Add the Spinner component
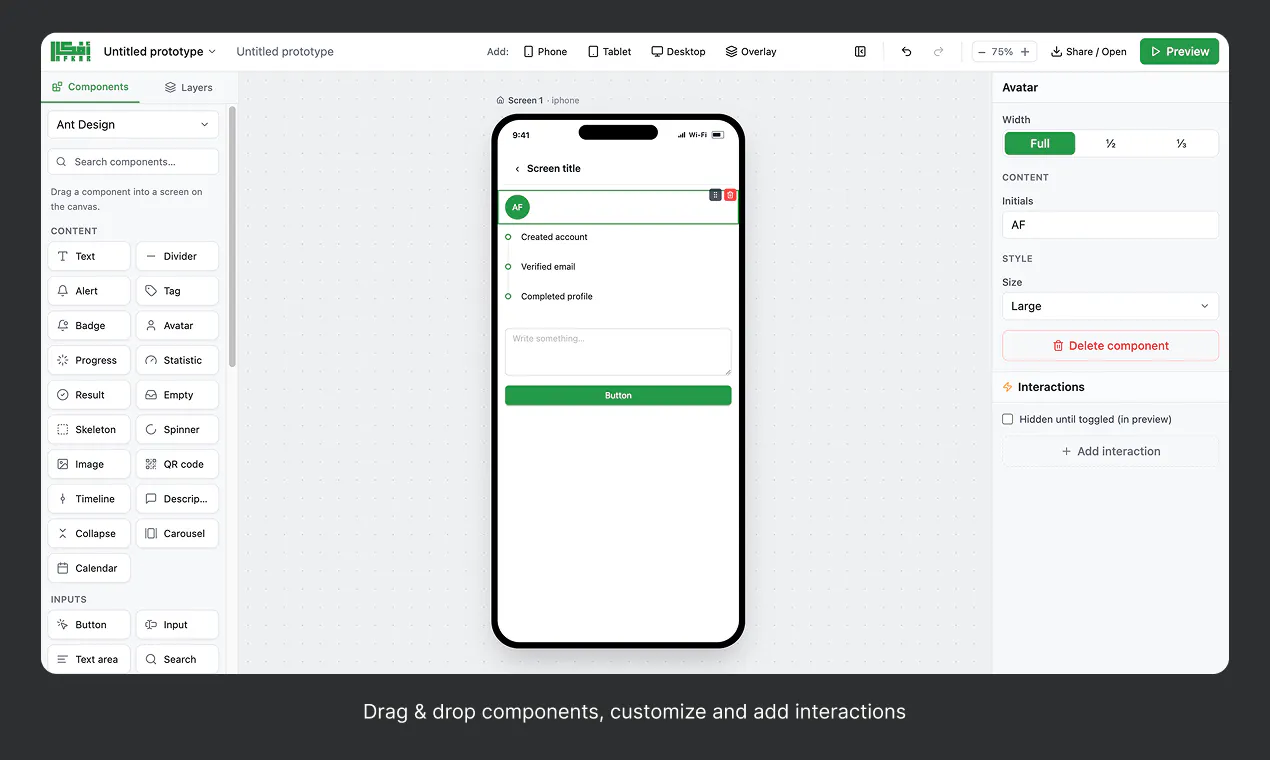Screen dimensions: 1270x760 click(x=177, y=430)
